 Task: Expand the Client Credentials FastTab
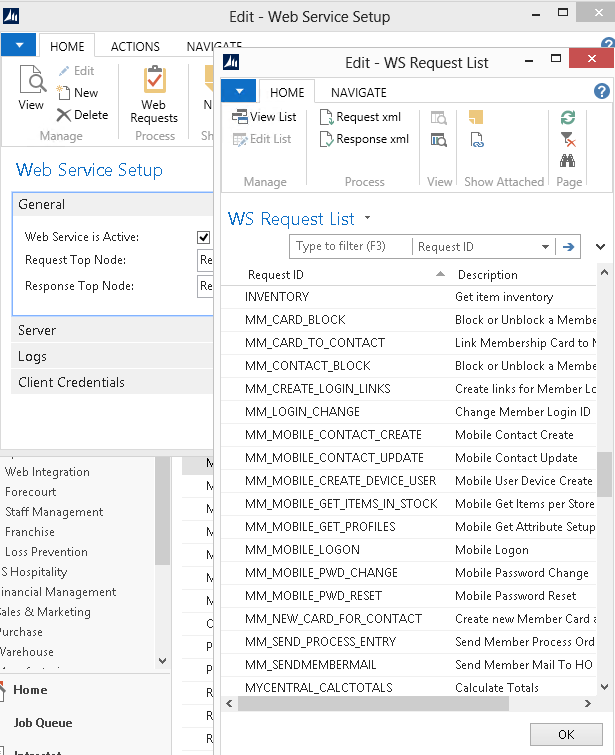click(71, 382)
